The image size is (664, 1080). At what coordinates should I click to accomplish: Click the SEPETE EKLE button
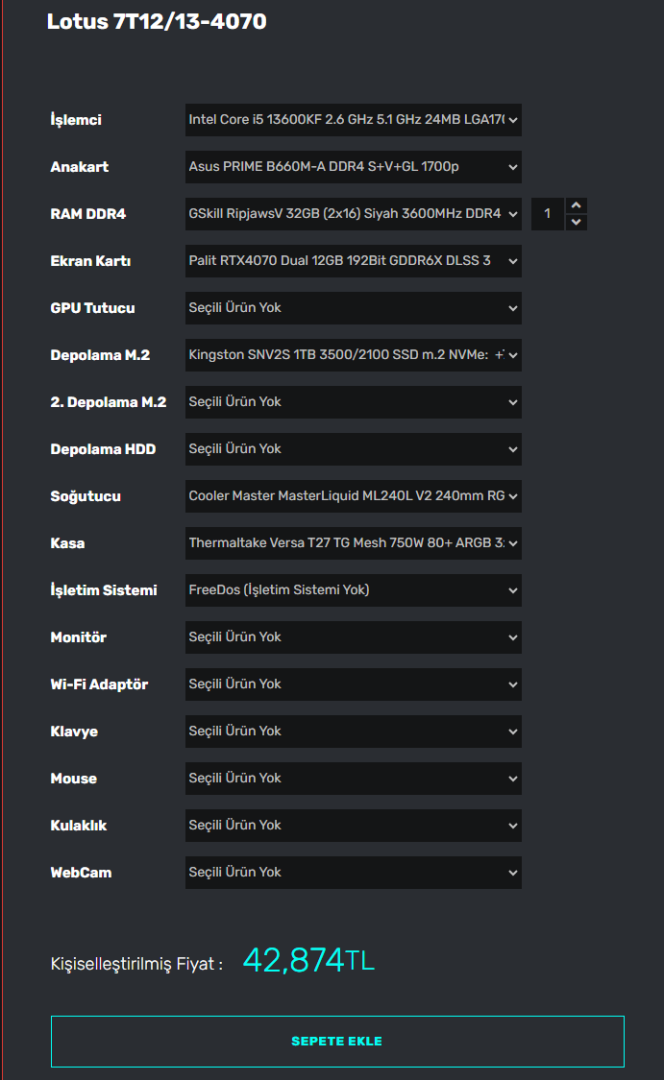(x=338, y=1041)
